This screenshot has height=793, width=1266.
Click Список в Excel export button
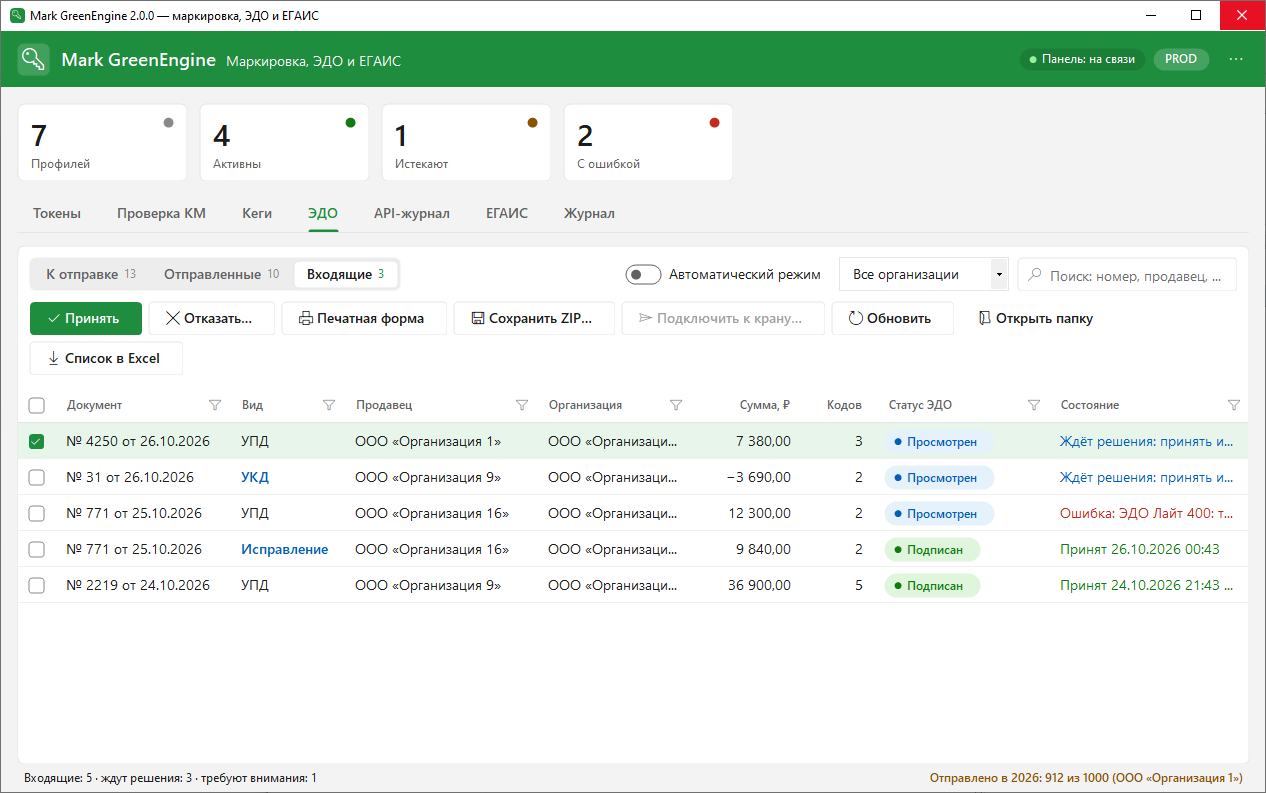tap(106, 358)
